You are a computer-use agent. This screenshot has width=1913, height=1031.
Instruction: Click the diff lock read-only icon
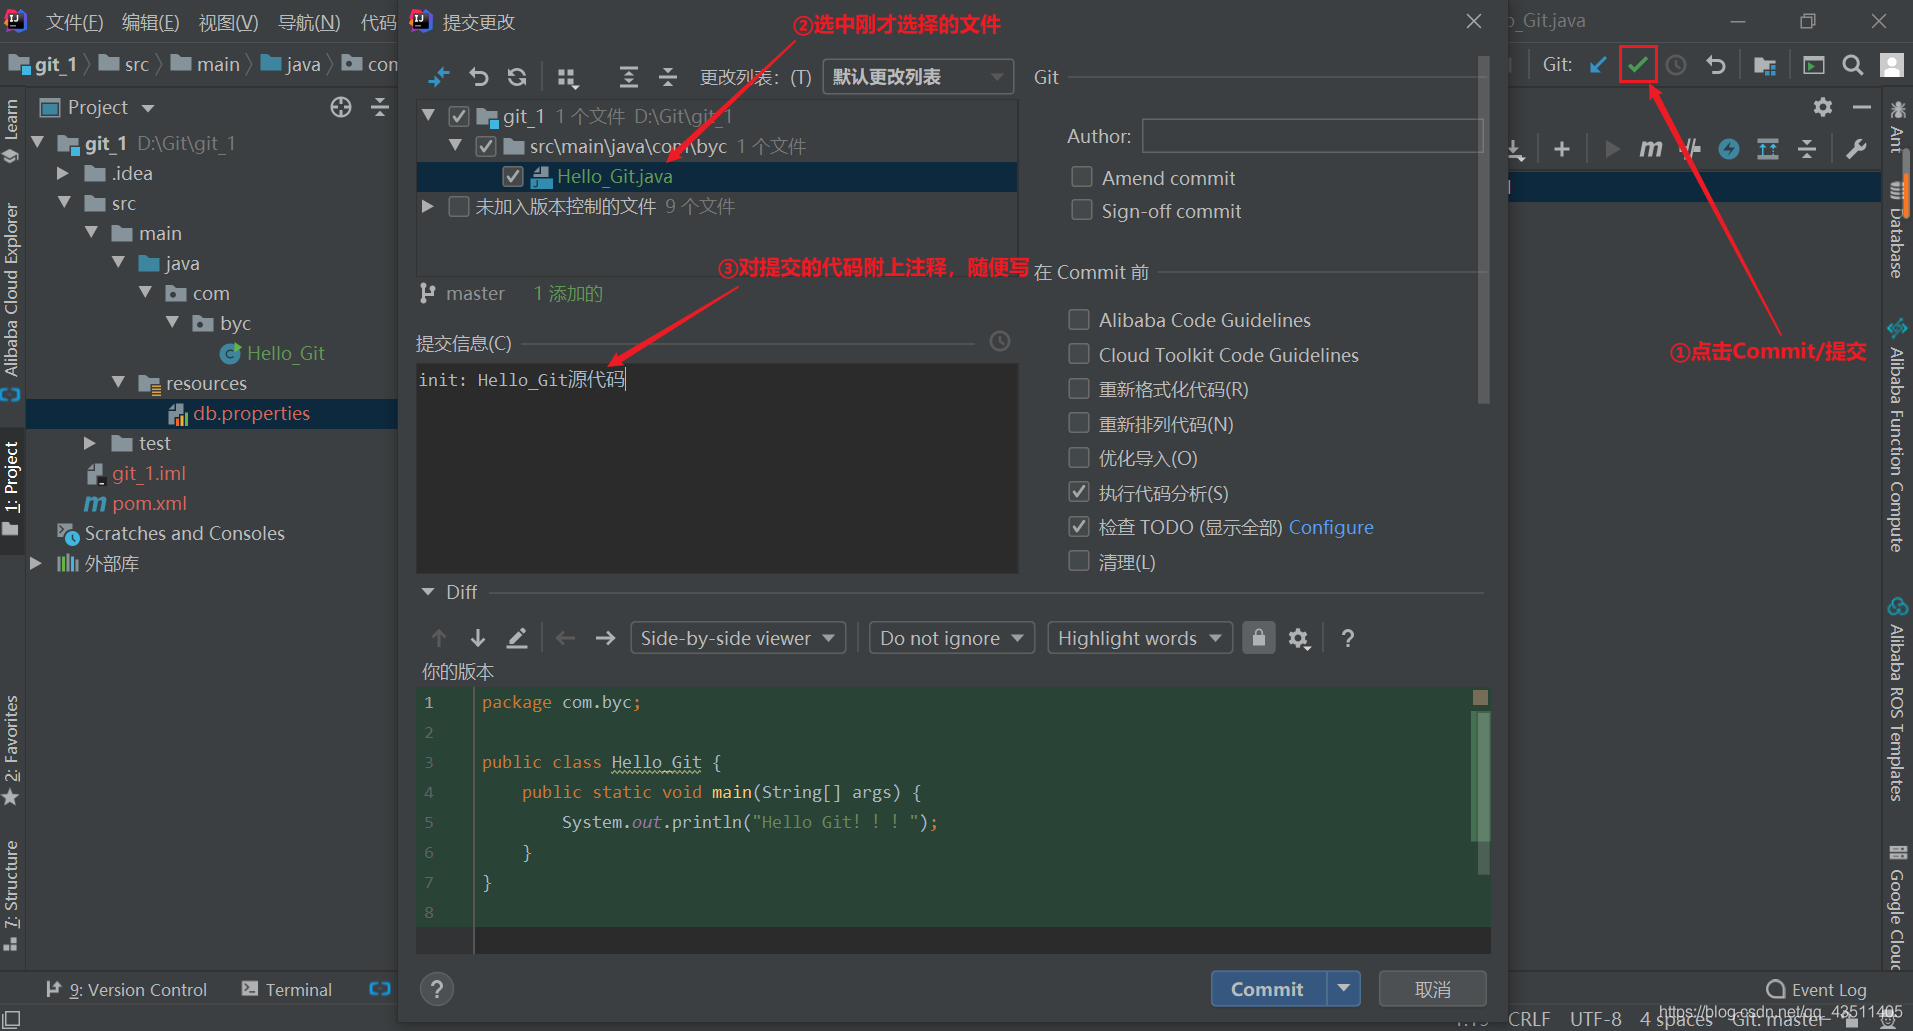1258,638
